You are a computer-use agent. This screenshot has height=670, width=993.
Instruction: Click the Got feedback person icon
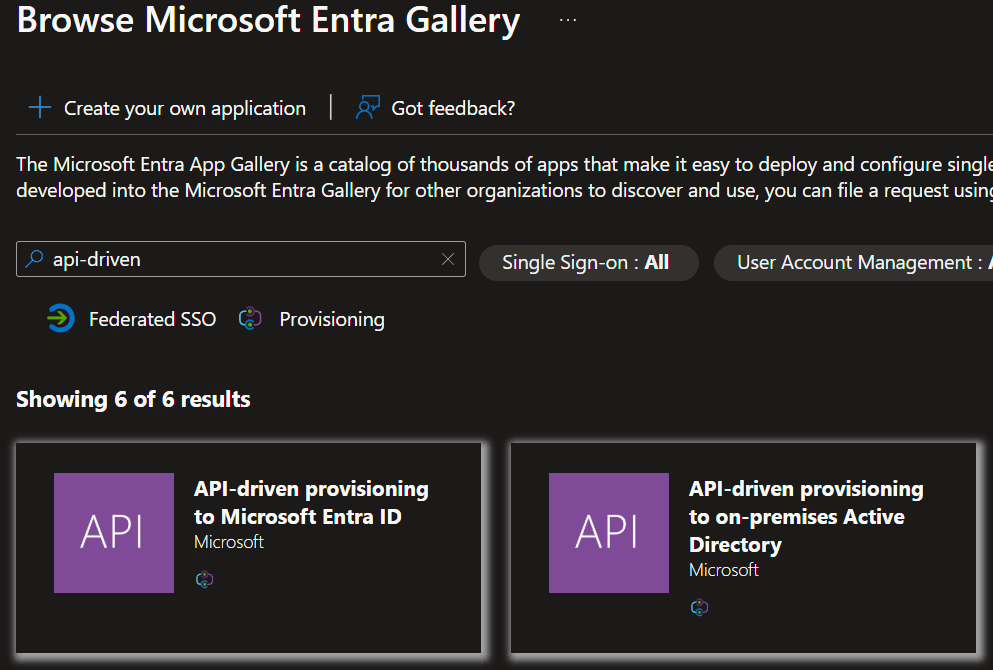coord(367,108)
